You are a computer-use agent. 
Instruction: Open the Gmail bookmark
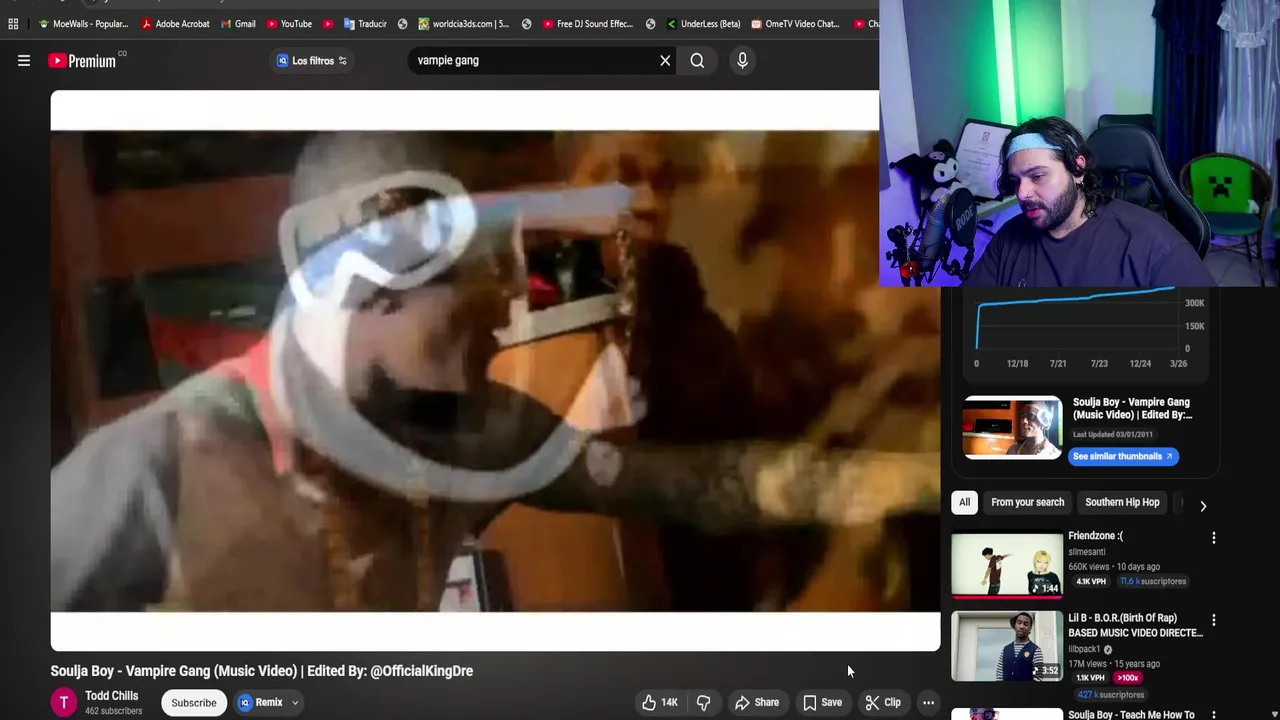pyautogui.click(x=237, y=24)
